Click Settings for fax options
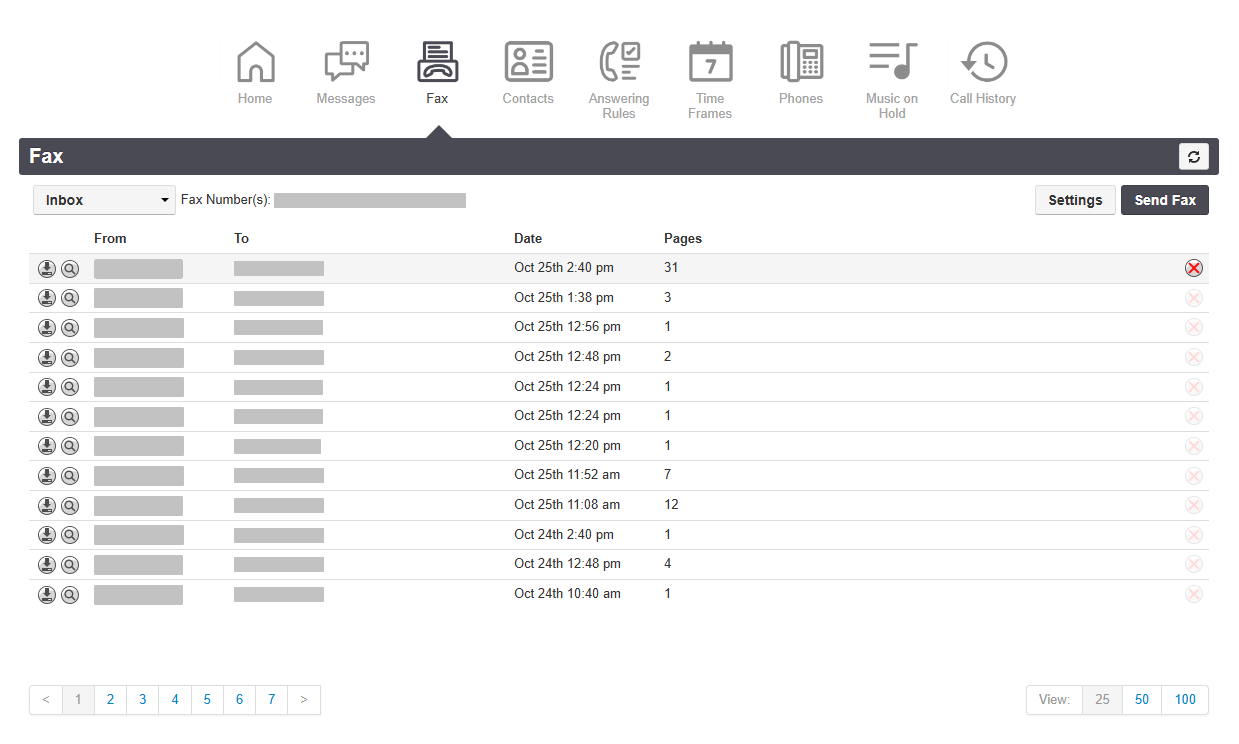1239x744 pixels. (1075, 199)
